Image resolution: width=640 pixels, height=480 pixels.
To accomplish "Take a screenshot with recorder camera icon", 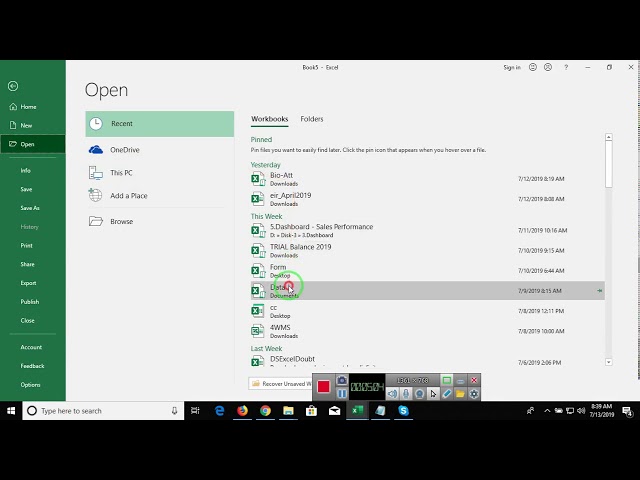I will click(342, 380).
